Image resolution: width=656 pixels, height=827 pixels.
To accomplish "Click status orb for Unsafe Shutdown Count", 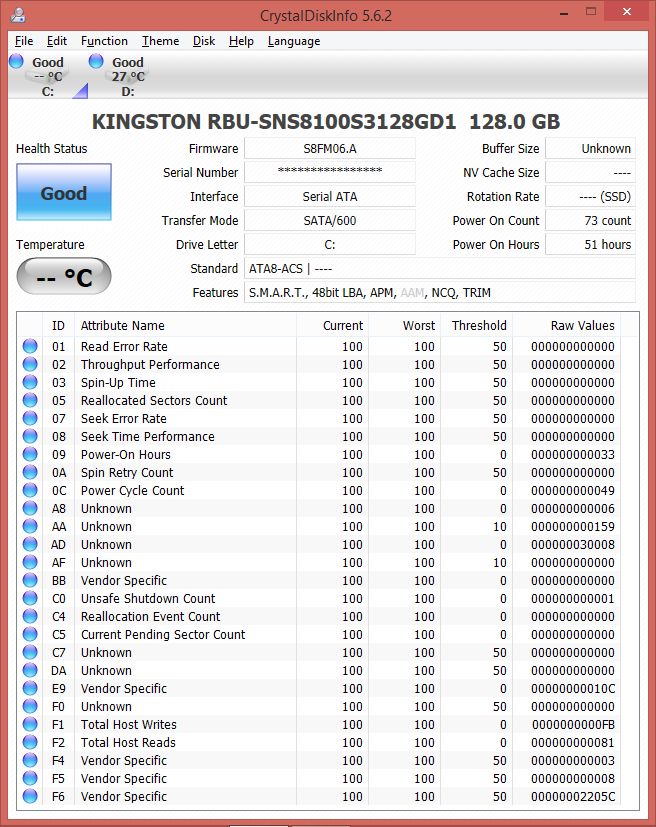I will (30, 598).
